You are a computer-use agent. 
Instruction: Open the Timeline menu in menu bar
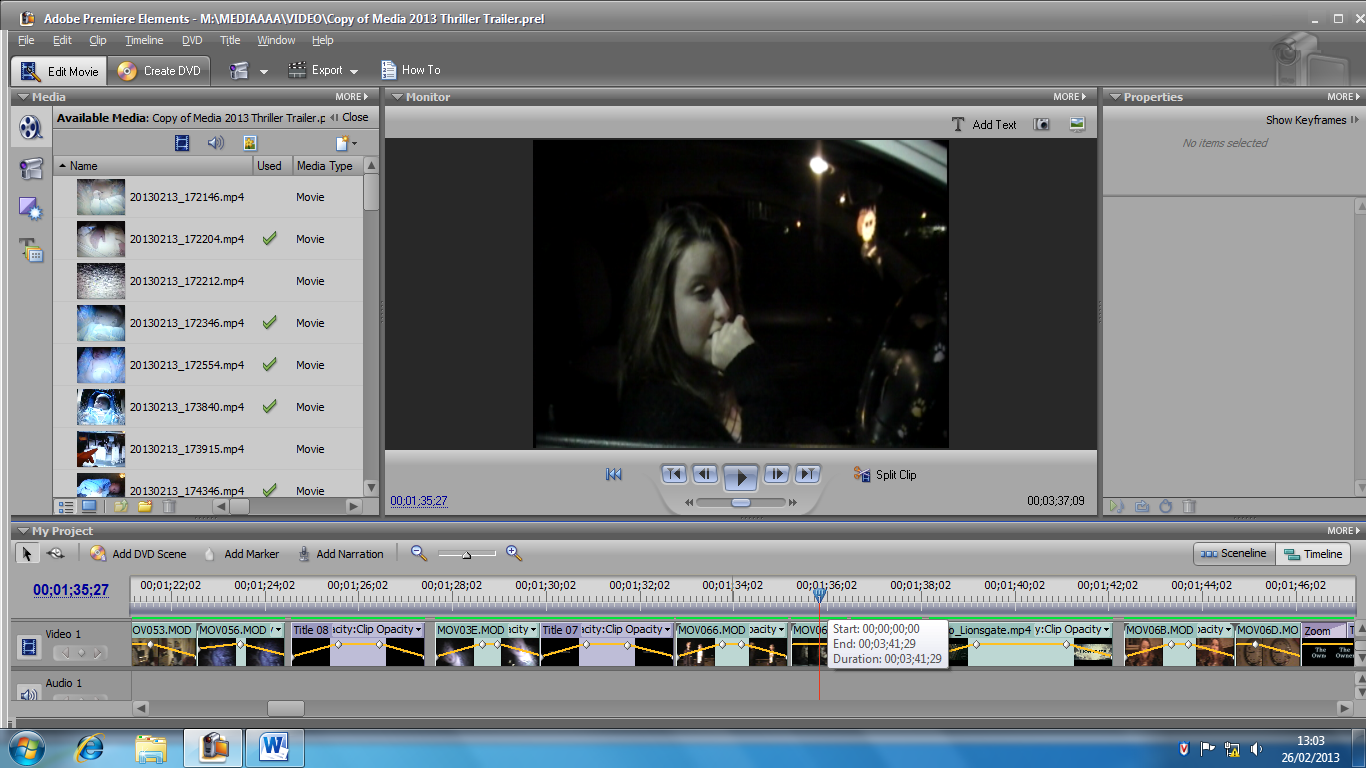(144, 40)
